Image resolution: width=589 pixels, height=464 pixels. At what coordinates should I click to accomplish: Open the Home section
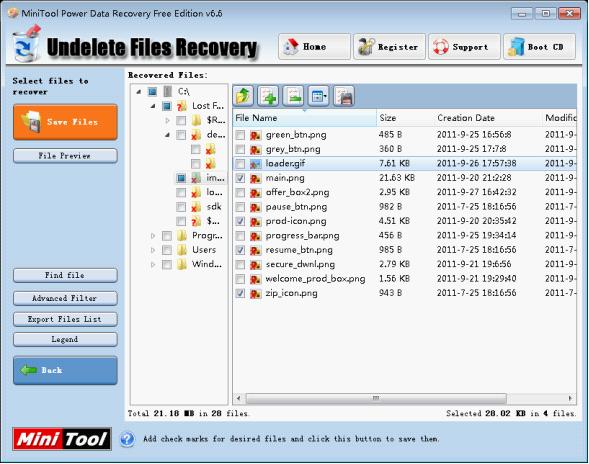(x=314, y=47)
